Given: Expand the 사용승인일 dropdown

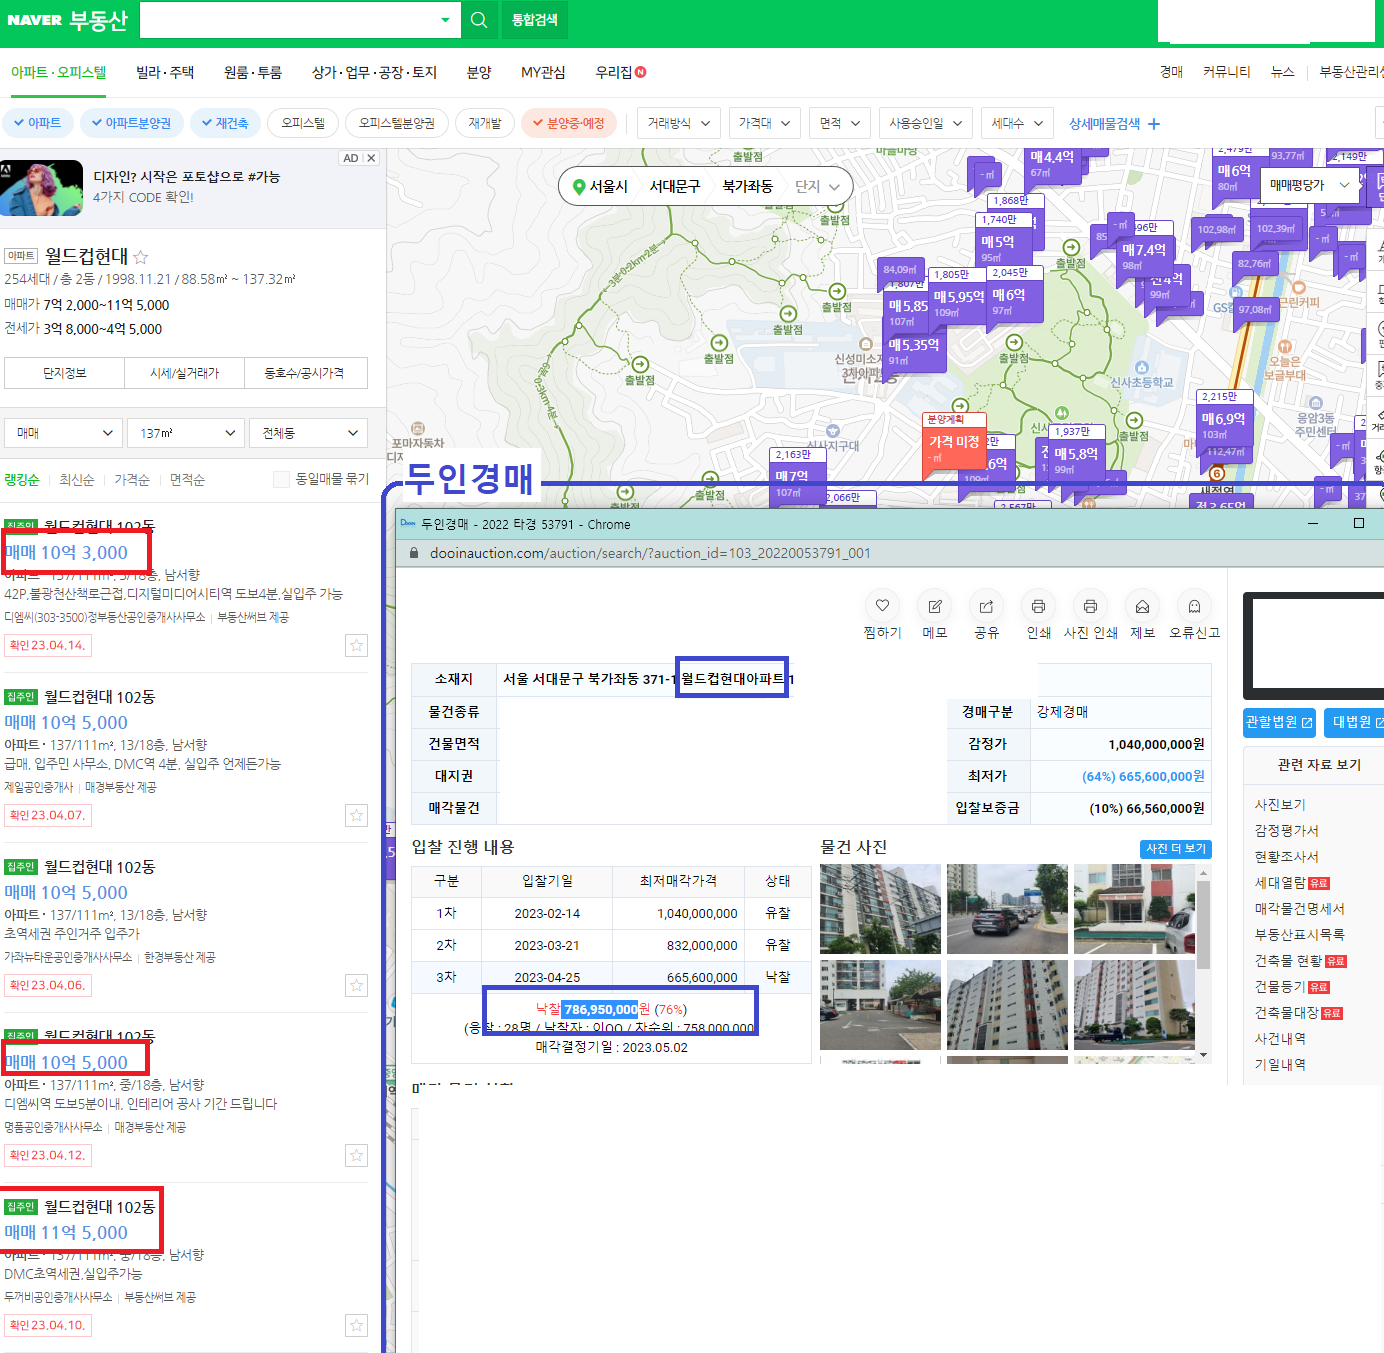Looking at the screenshot, I should coord(926,123).
